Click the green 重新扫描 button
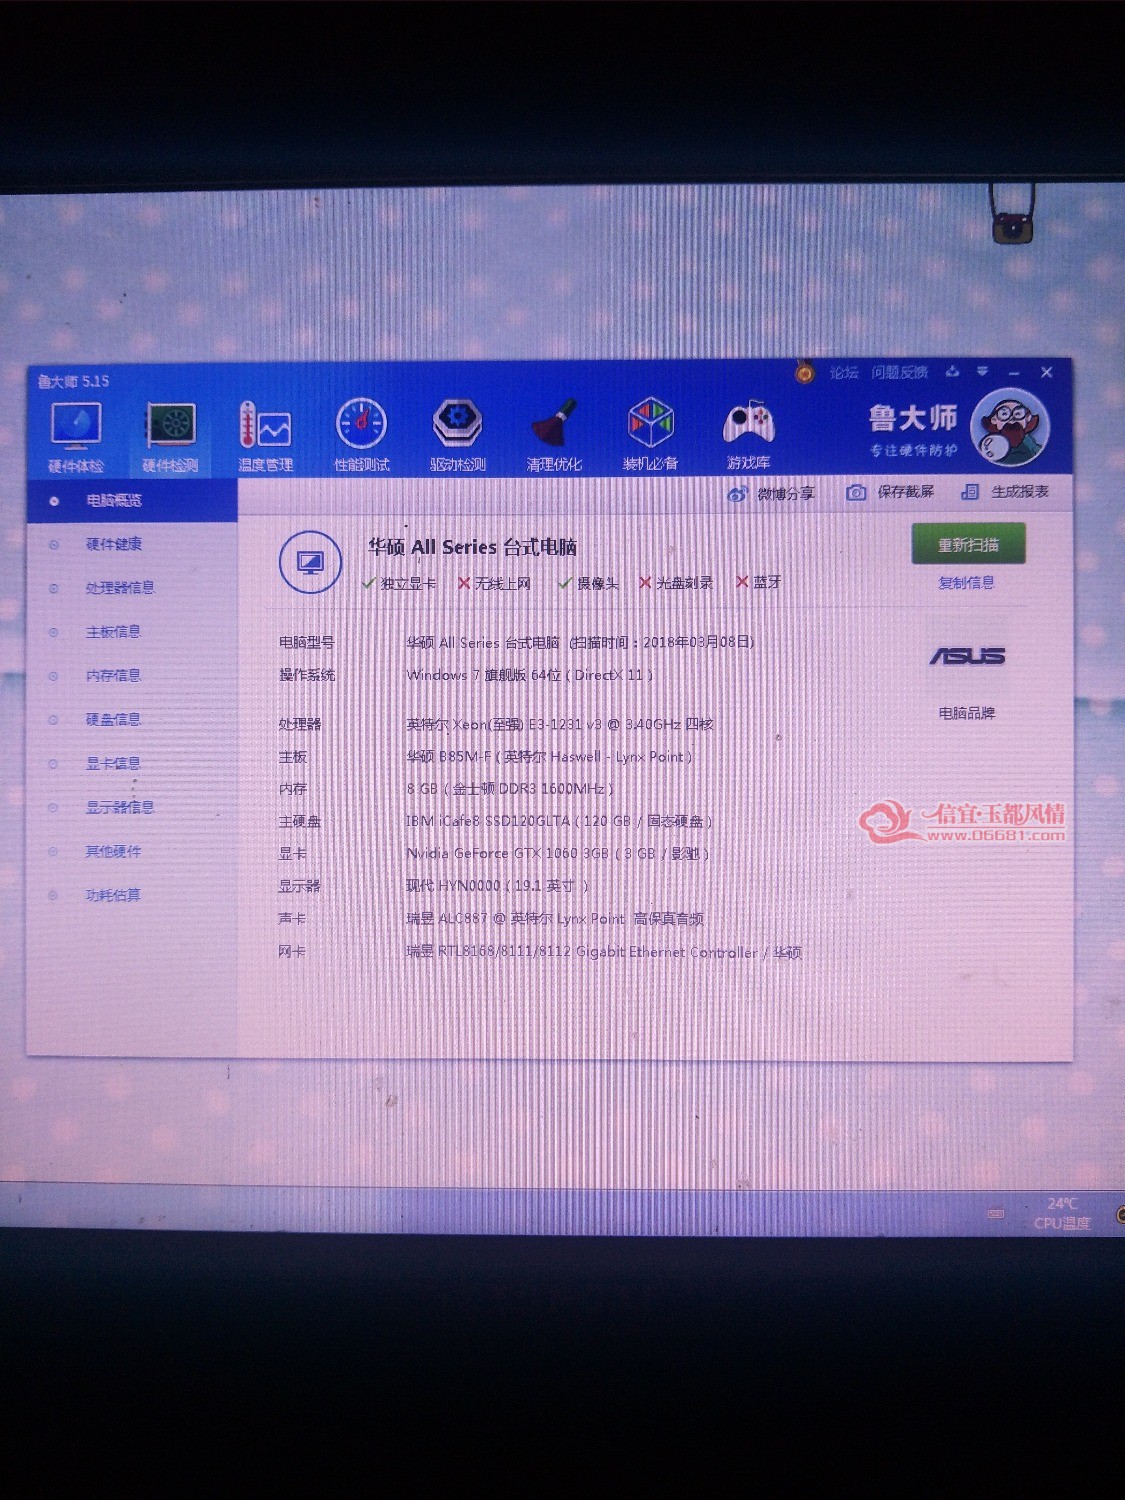Screen dimensions: 1125x1500 [x=968, y=545]
